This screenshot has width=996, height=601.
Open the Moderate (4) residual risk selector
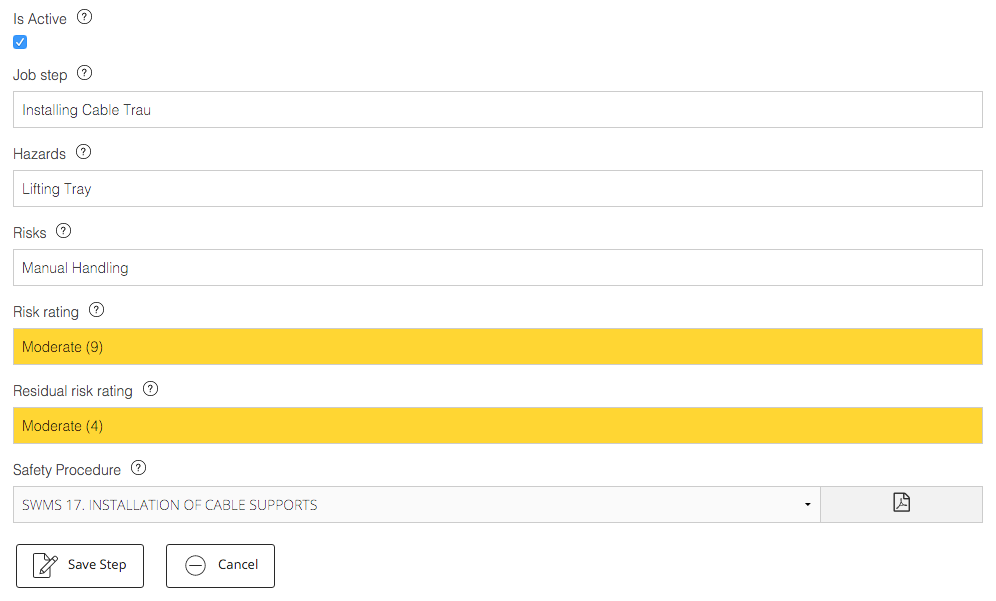pos(497,426)
